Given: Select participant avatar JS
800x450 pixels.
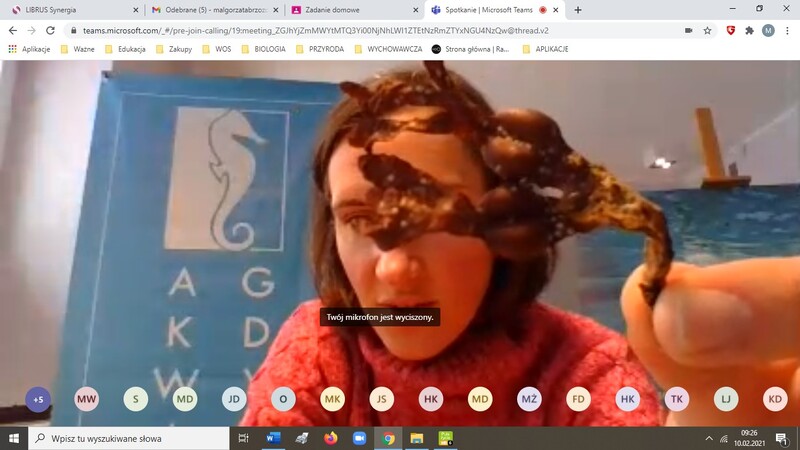Looking at the screenshot, I should point(381,399).
